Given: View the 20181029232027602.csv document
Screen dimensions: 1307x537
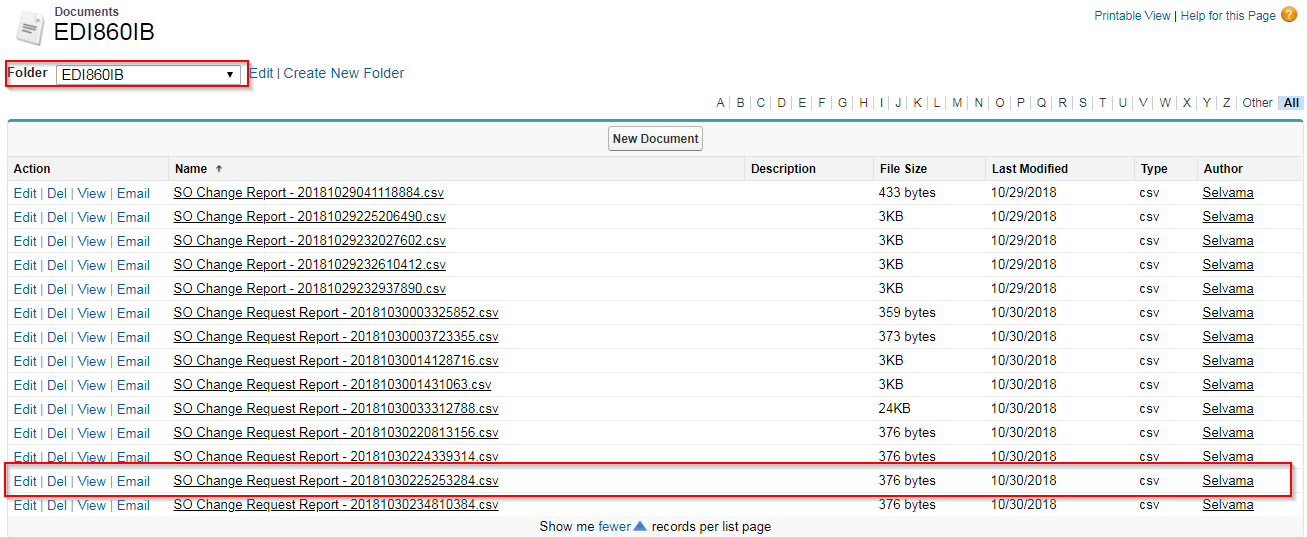Looking at the screenshot, I should [92, 241].
